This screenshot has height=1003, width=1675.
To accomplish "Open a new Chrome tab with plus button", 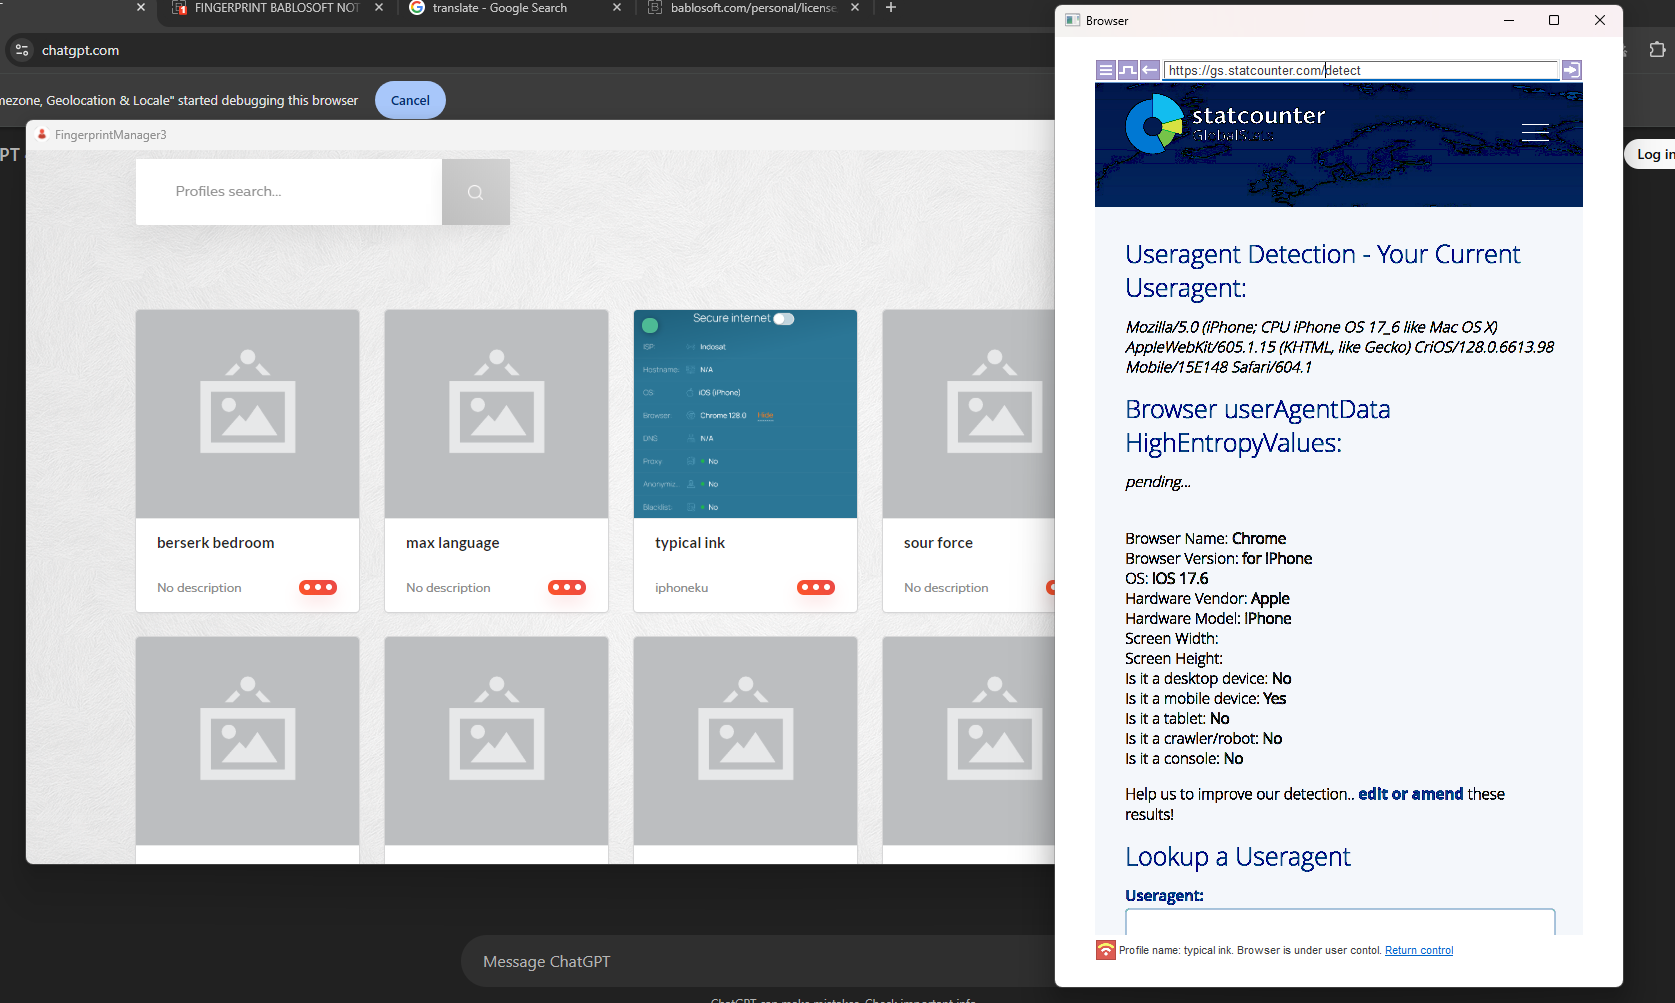I will coord(890,8).
